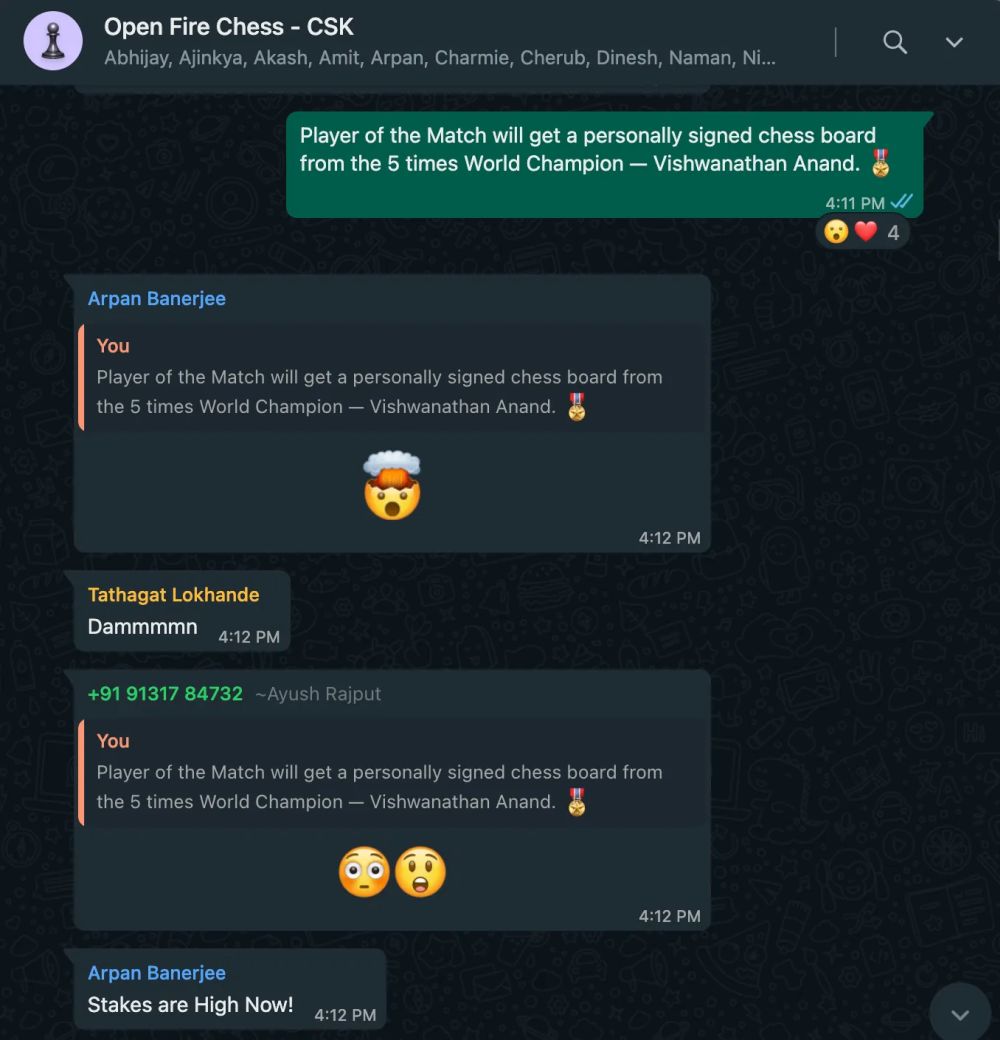Click the "Stakes are High Now!" message
The height and width of the screenshot is (1040, 1000).
click(190, 1005)
